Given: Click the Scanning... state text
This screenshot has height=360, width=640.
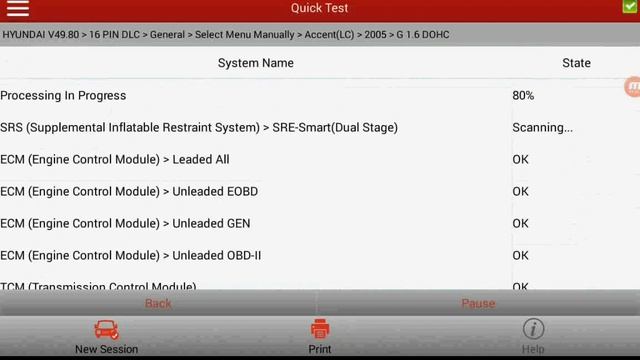Looking at the screenshot, I should (542, 128).
